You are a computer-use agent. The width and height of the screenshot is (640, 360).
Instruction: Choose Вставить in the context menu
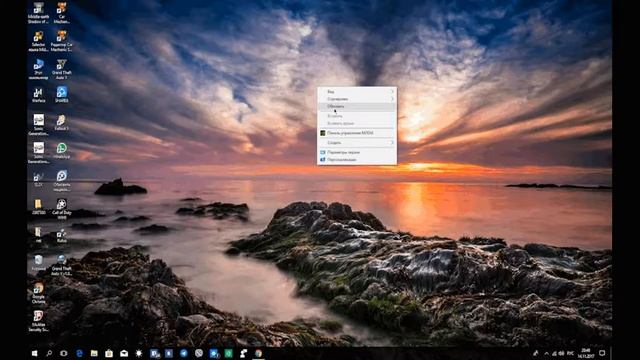point(357,116)
